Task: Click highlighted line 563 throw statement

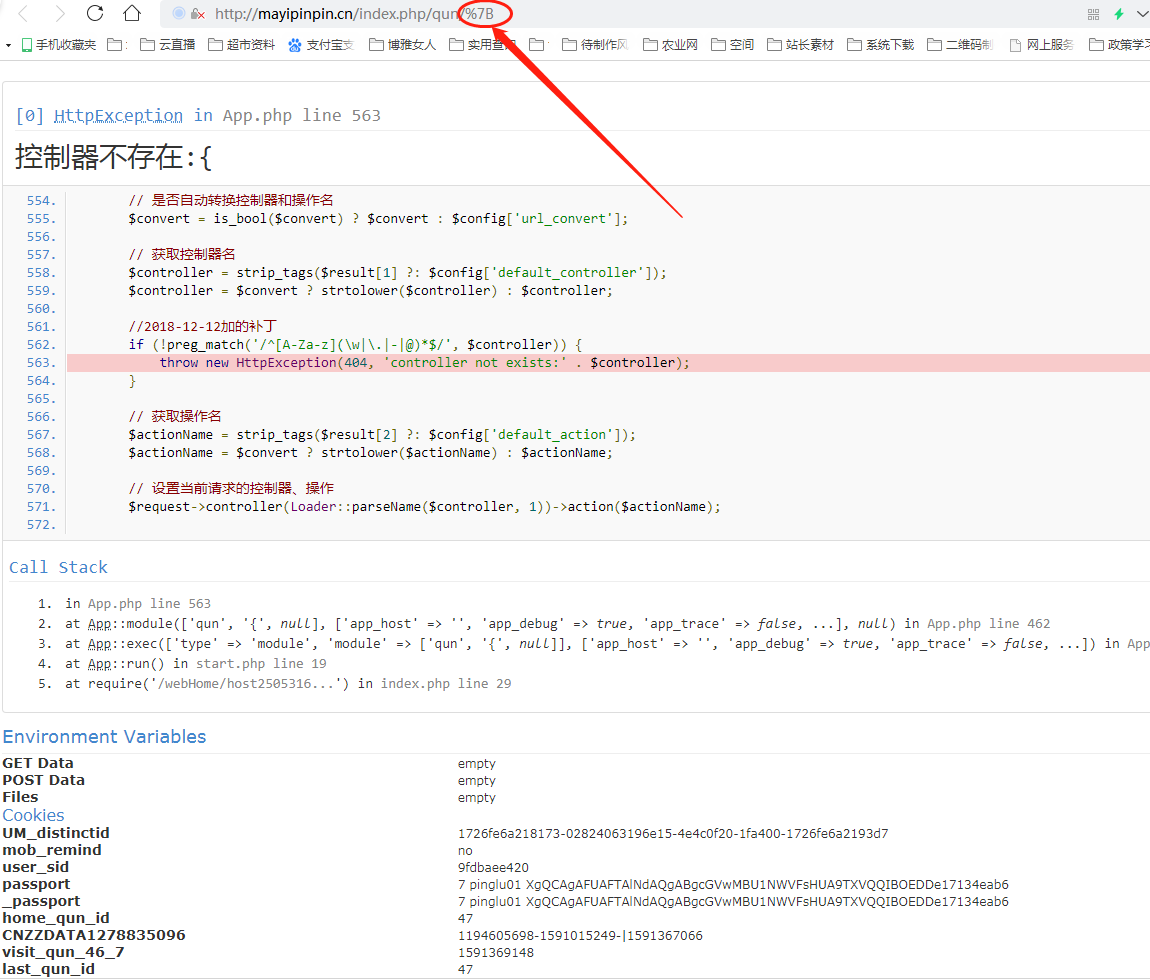Action: pyautogui.click(x=424, y=363)
